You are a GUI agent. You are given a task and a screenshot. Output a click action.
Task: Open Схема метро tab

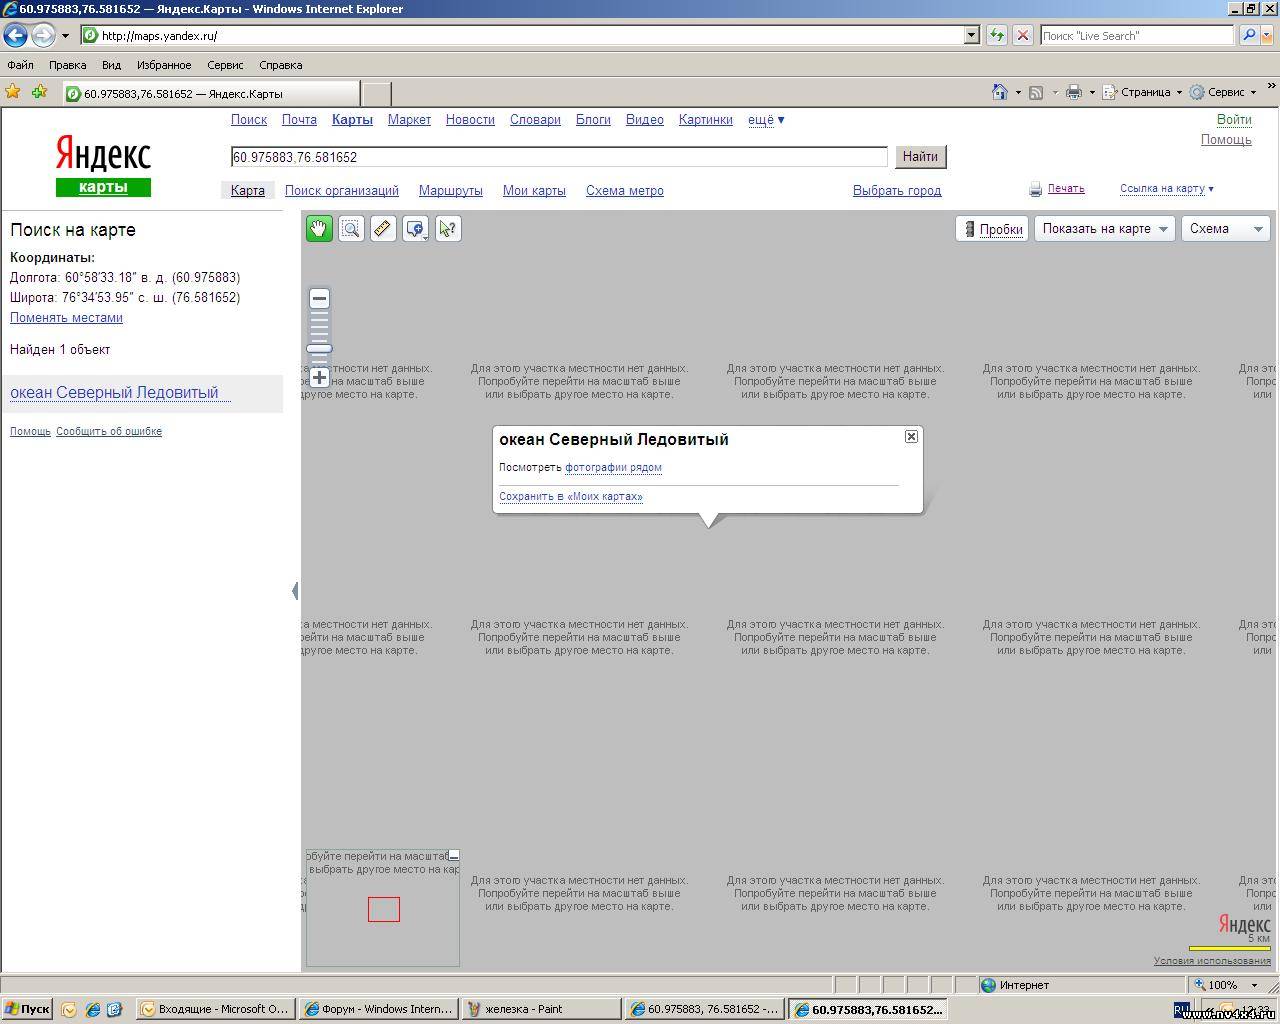625,191
